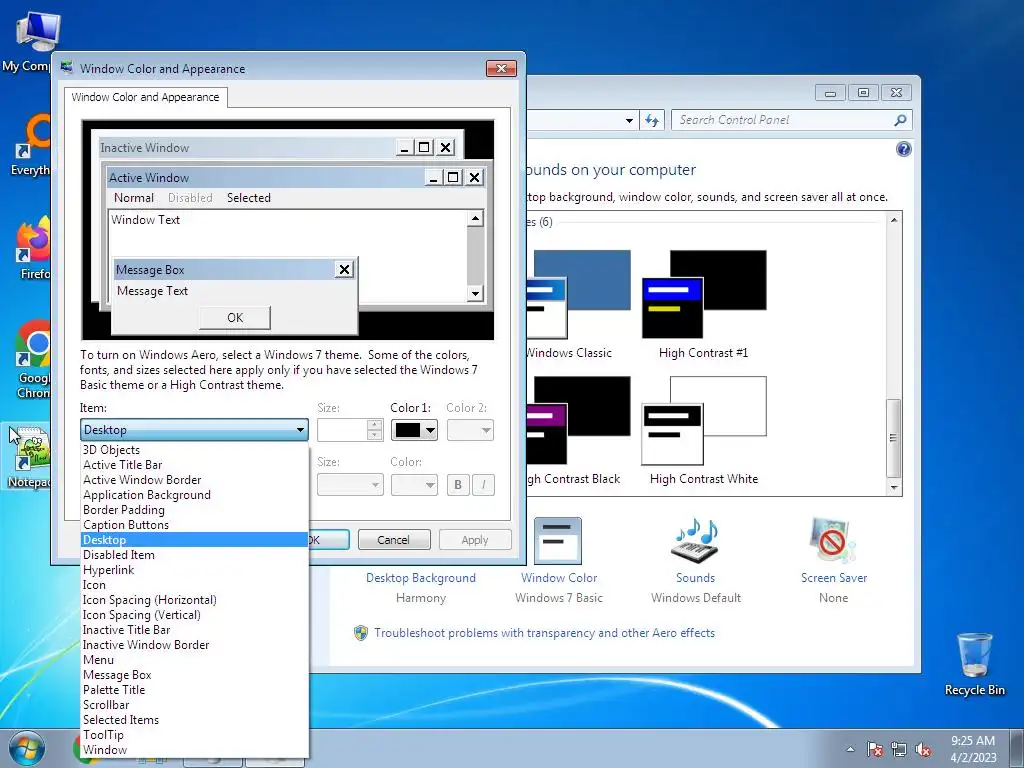Select the High Contrast White theme
The height and width of the screenshot is (768, 1024).
(703, 431)
